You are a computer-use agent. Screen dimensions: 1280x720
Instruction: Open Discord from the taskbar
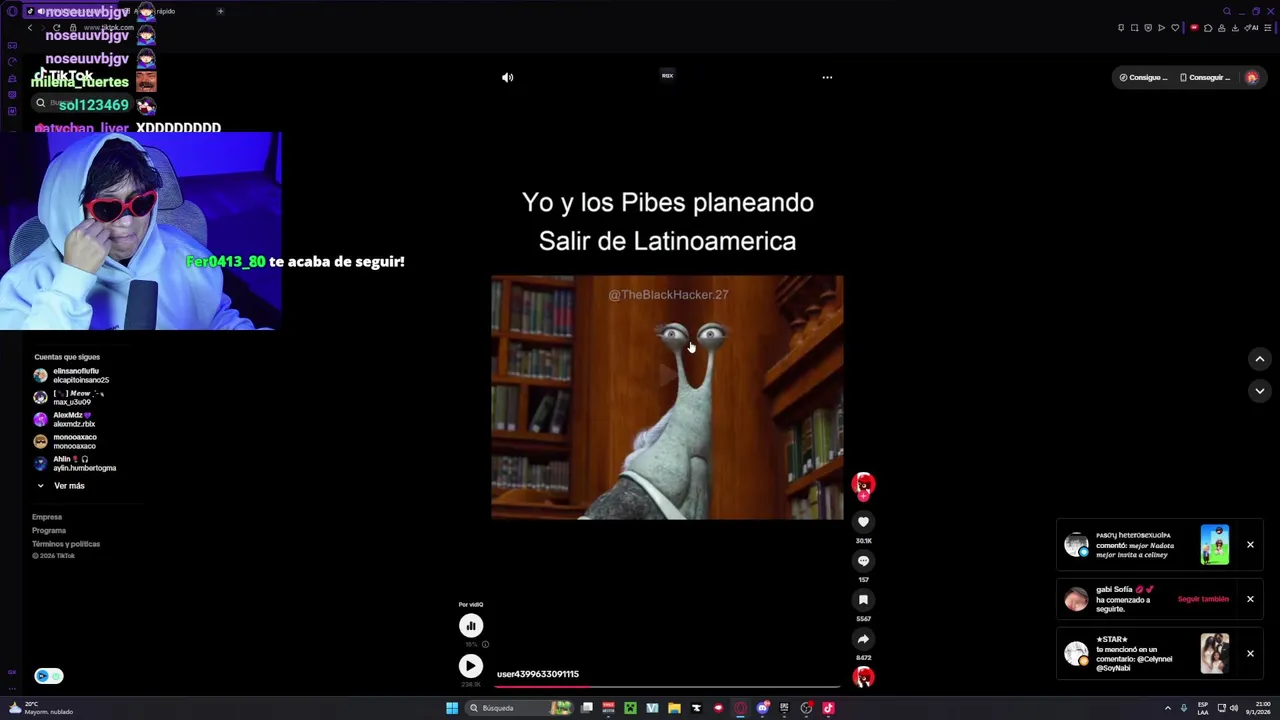point(763,708)
